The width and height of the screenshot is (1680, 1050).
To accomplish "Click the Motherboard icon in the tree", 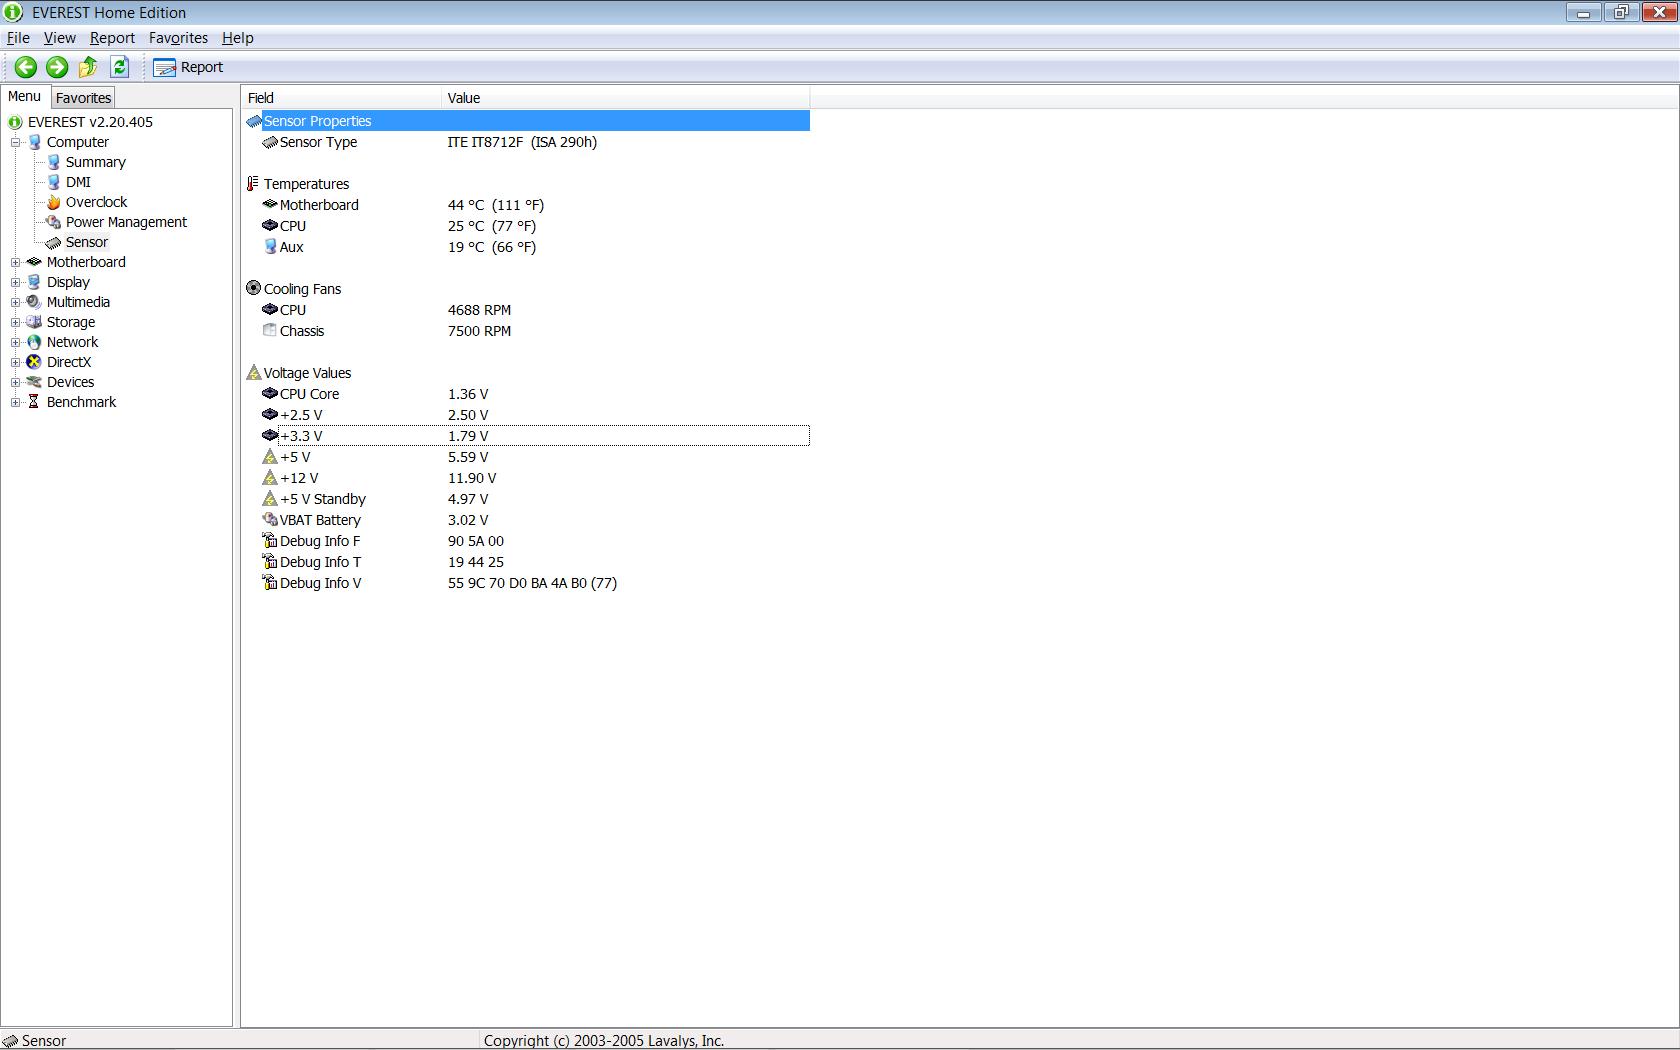I will 34,262.
